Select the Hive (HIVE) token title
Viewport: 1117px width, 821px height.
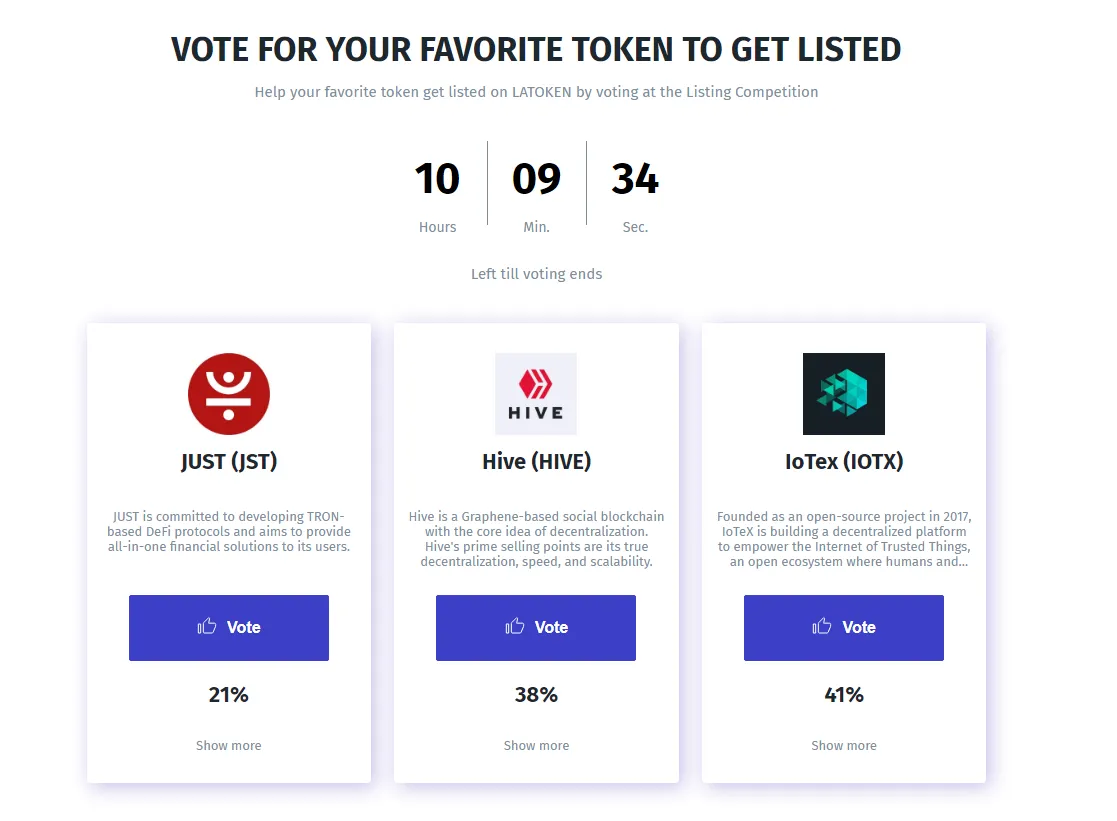[536, 462]
